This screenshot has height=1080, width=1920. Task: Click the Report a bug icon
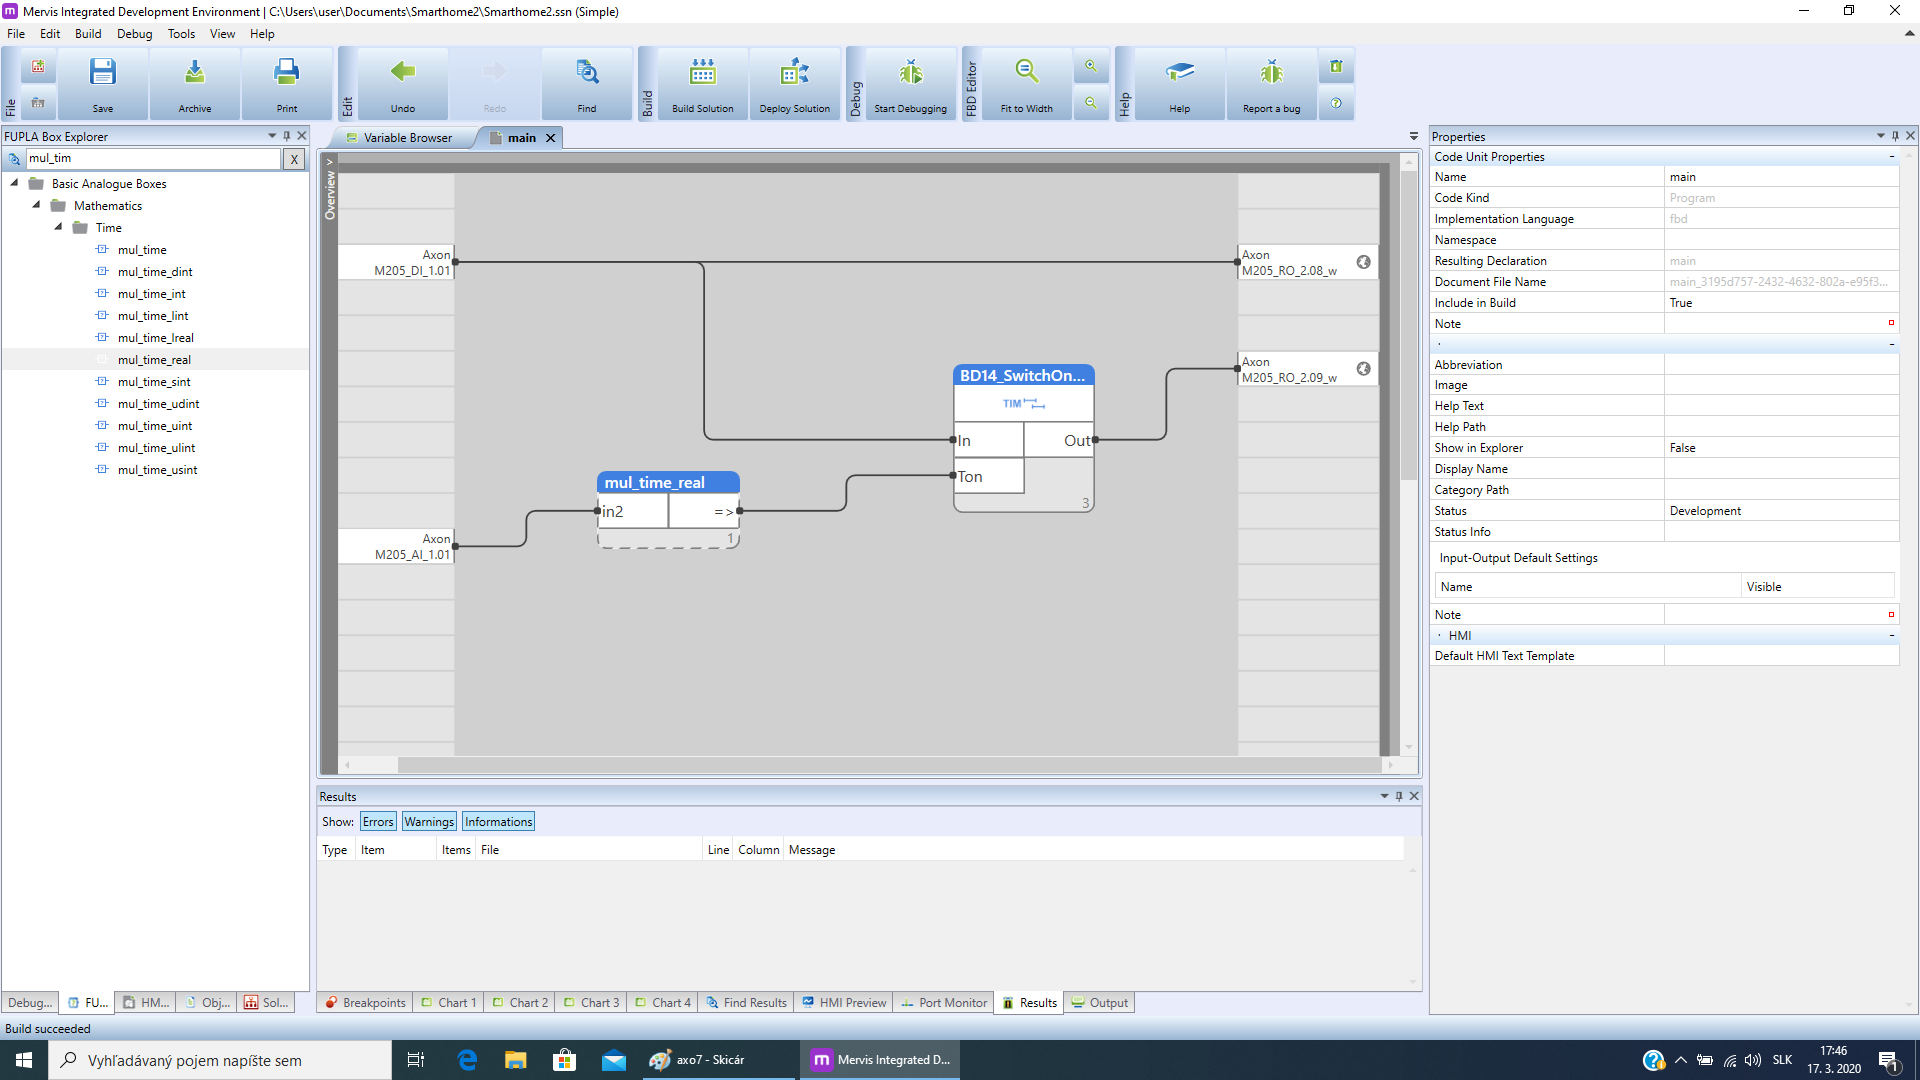tap(1271, 73)
